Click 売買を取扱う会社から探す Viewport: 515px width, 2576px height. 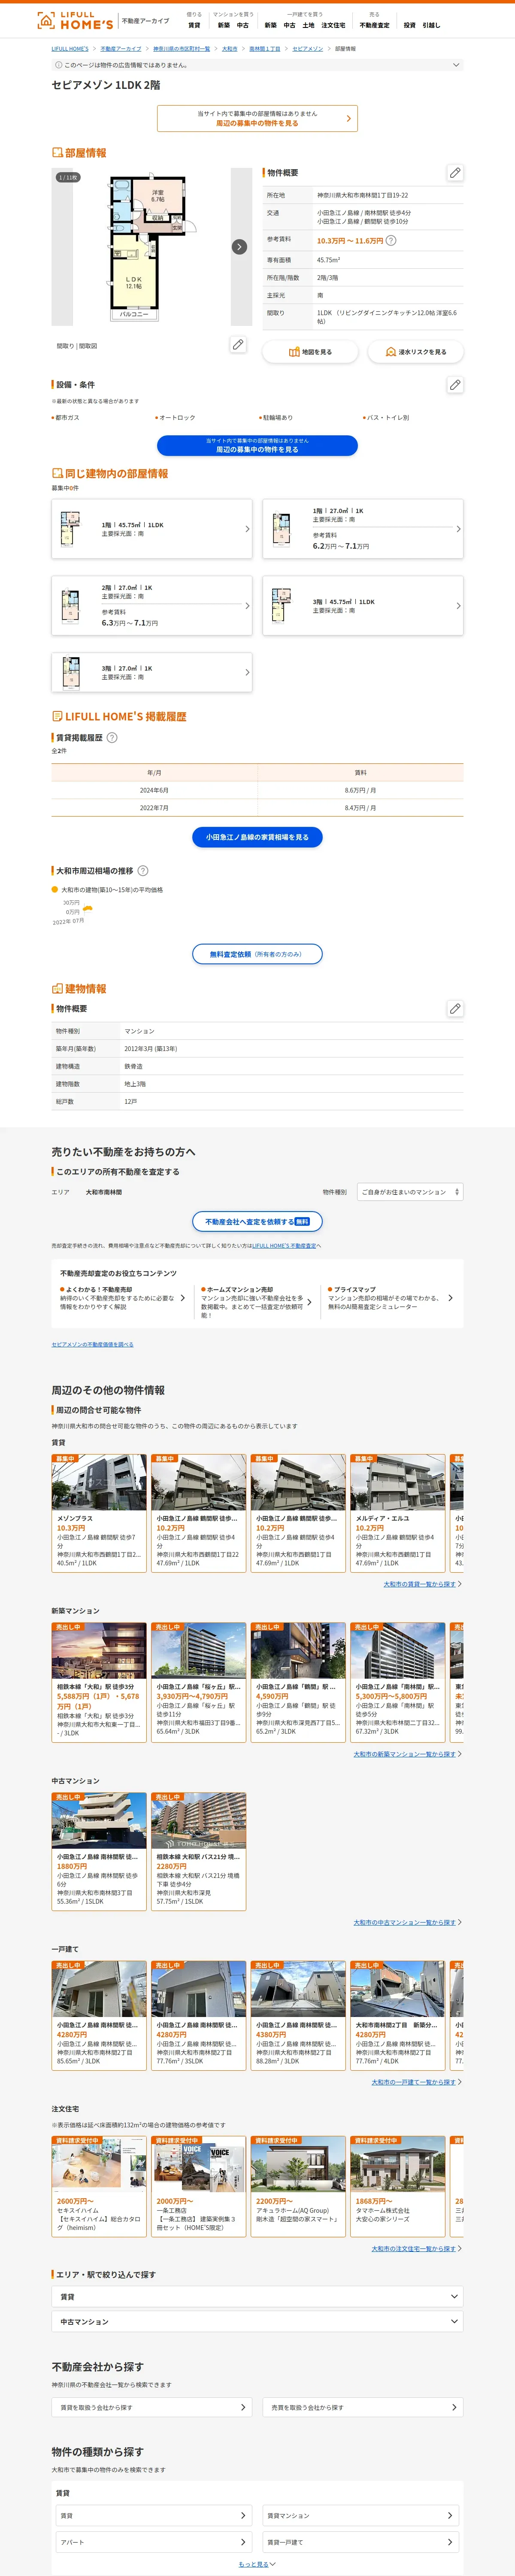point(363,2407)
